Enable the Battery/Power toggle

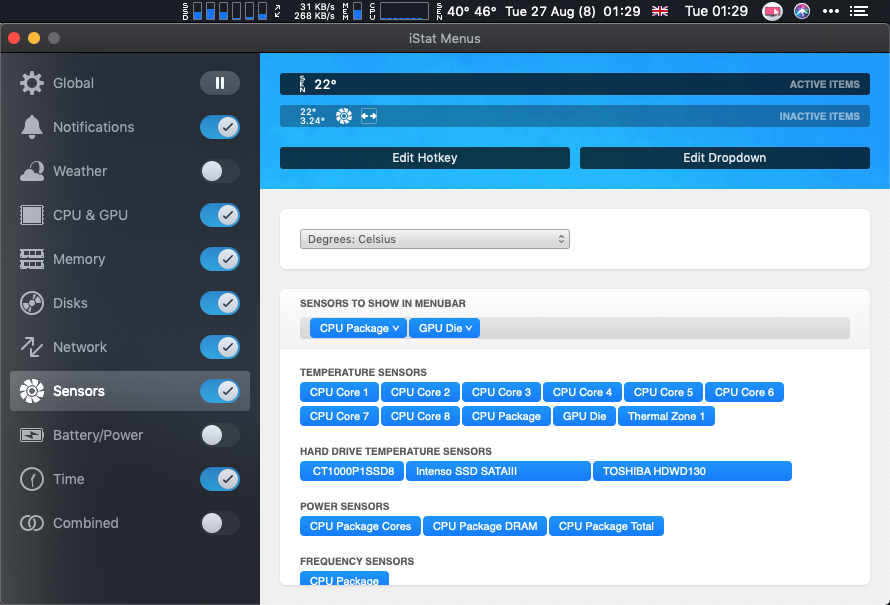click(220, 435)
